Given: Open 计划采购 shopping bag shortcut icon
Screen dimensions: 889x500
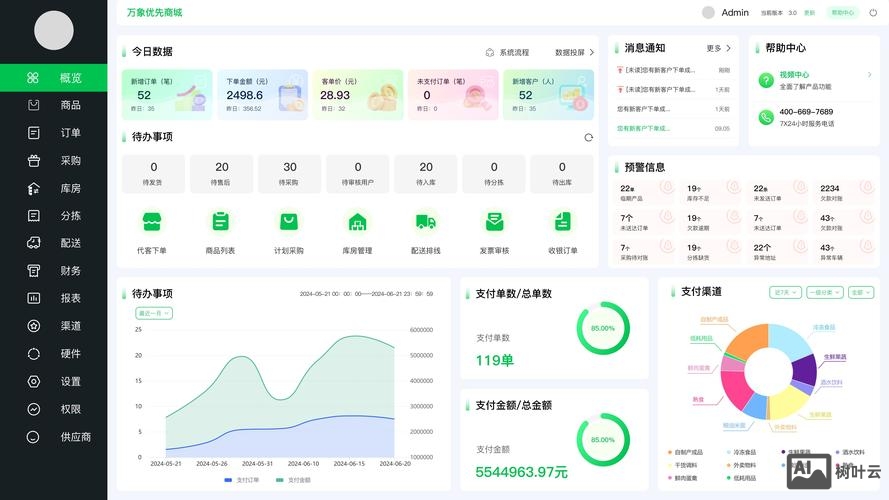Looking at the screenshot, I should click(289, 222).
